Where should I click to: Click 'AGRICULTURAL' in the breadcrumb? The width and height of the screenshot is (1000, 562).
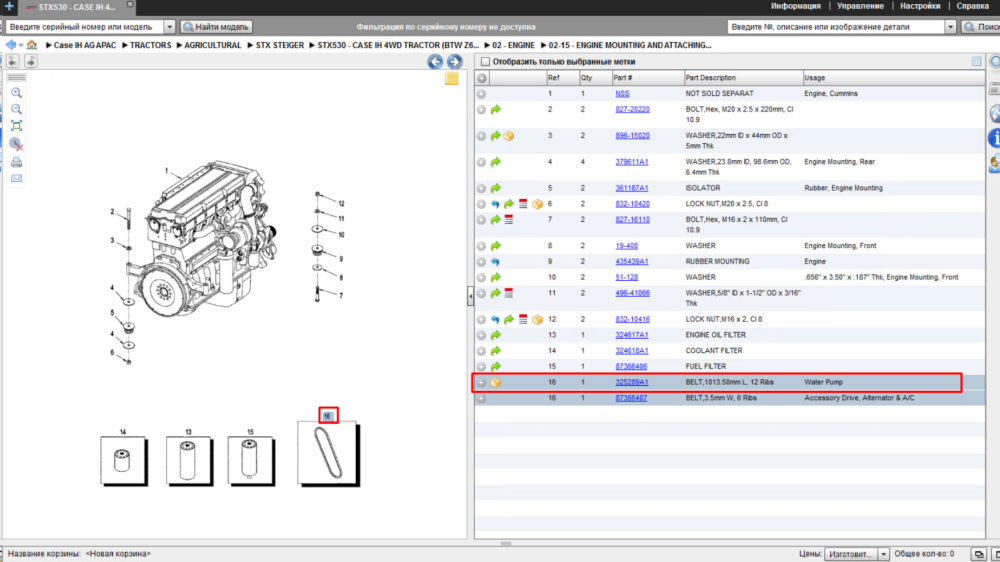[x=212, y=45]
